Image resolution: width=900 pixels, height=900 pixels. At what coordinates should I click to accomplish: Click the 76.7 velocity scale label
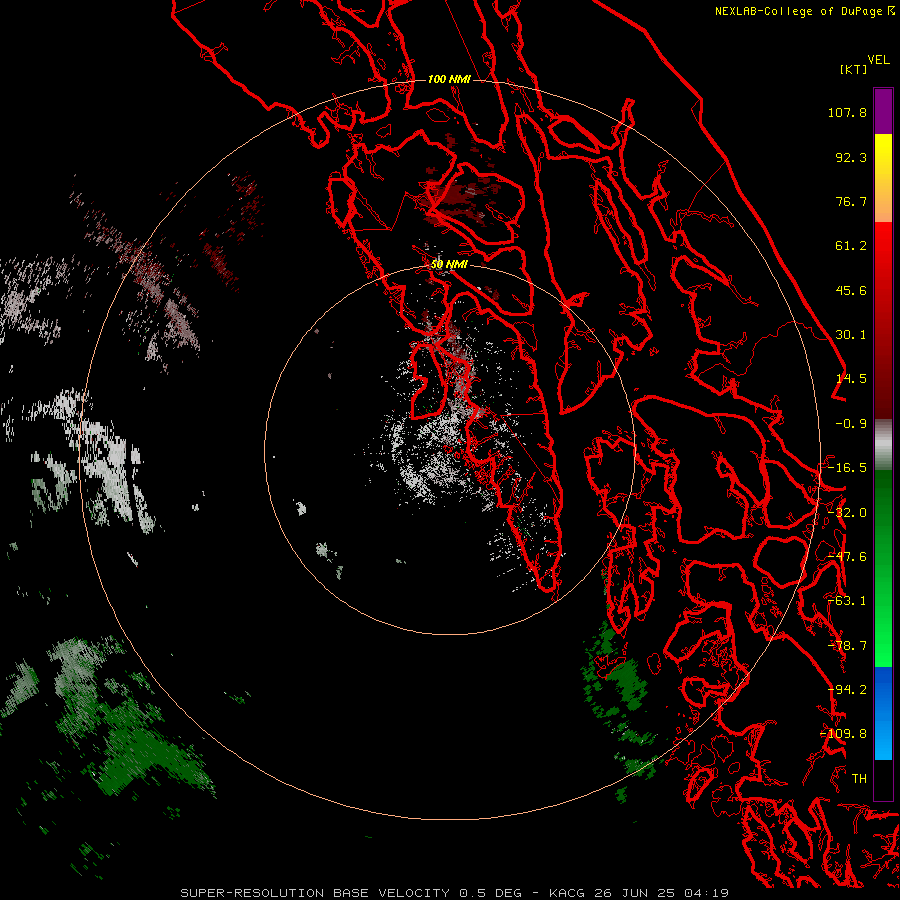(x=851, y=201)
